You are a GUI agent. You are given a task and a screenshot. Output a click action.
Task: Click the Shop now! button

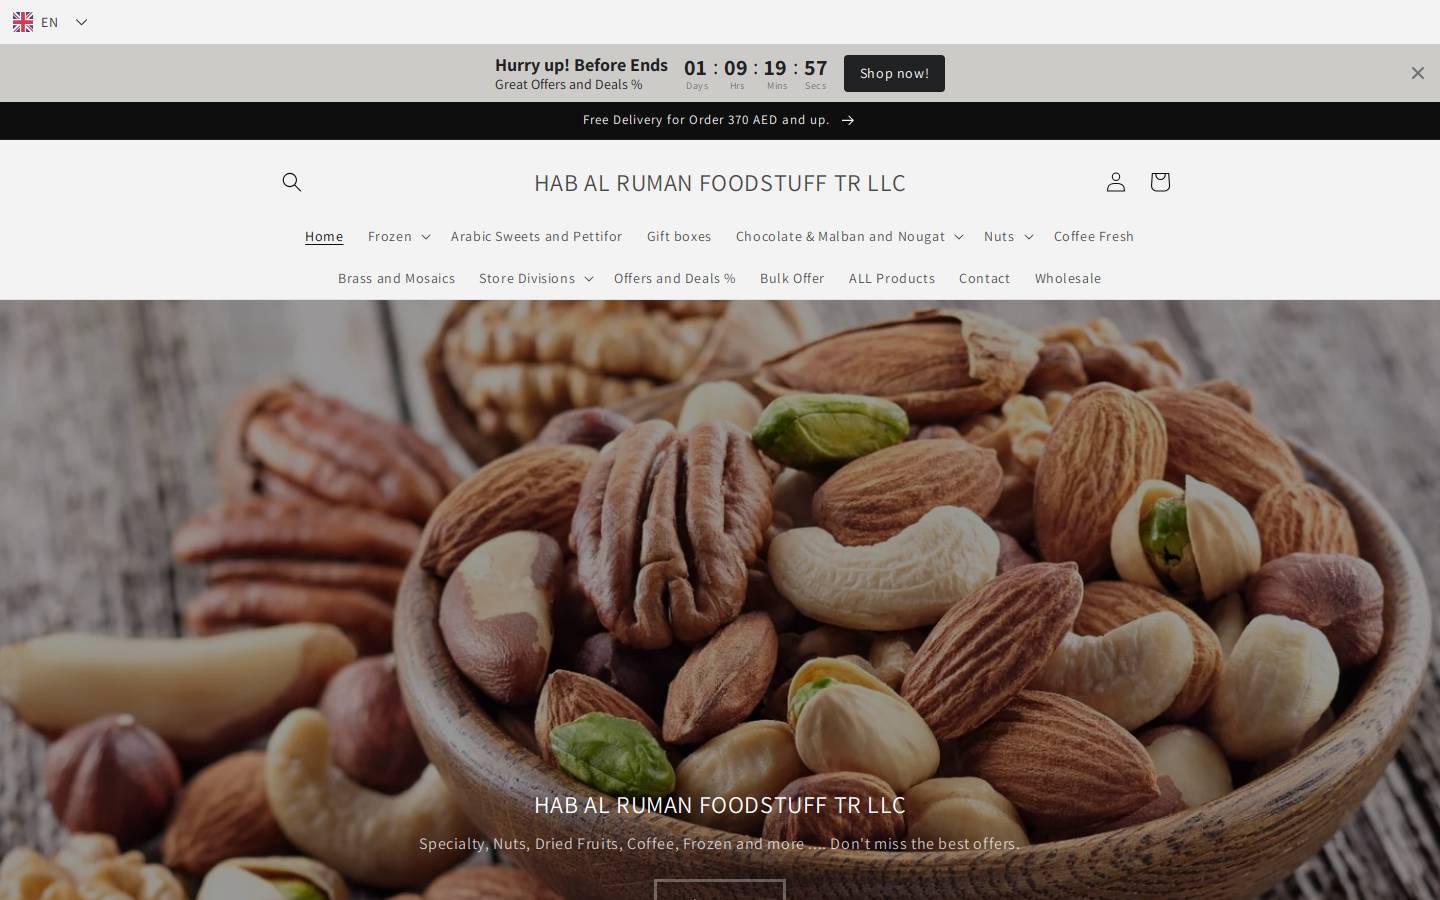click(x=894, y=73)
